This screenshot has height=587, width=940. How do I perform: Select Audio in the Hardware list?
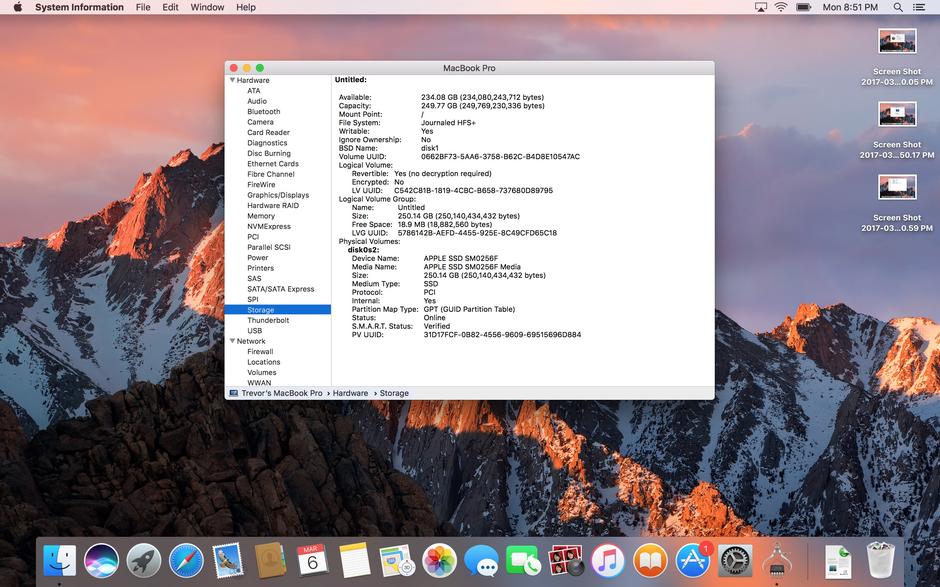(x=257, y=101)
